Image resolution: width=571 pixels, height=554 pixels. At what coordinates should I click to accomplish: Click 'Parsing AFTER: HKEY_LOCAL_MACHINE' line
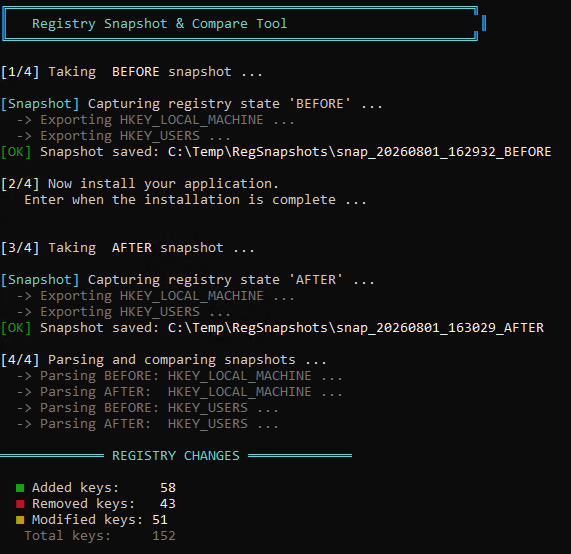click(180, 392)
